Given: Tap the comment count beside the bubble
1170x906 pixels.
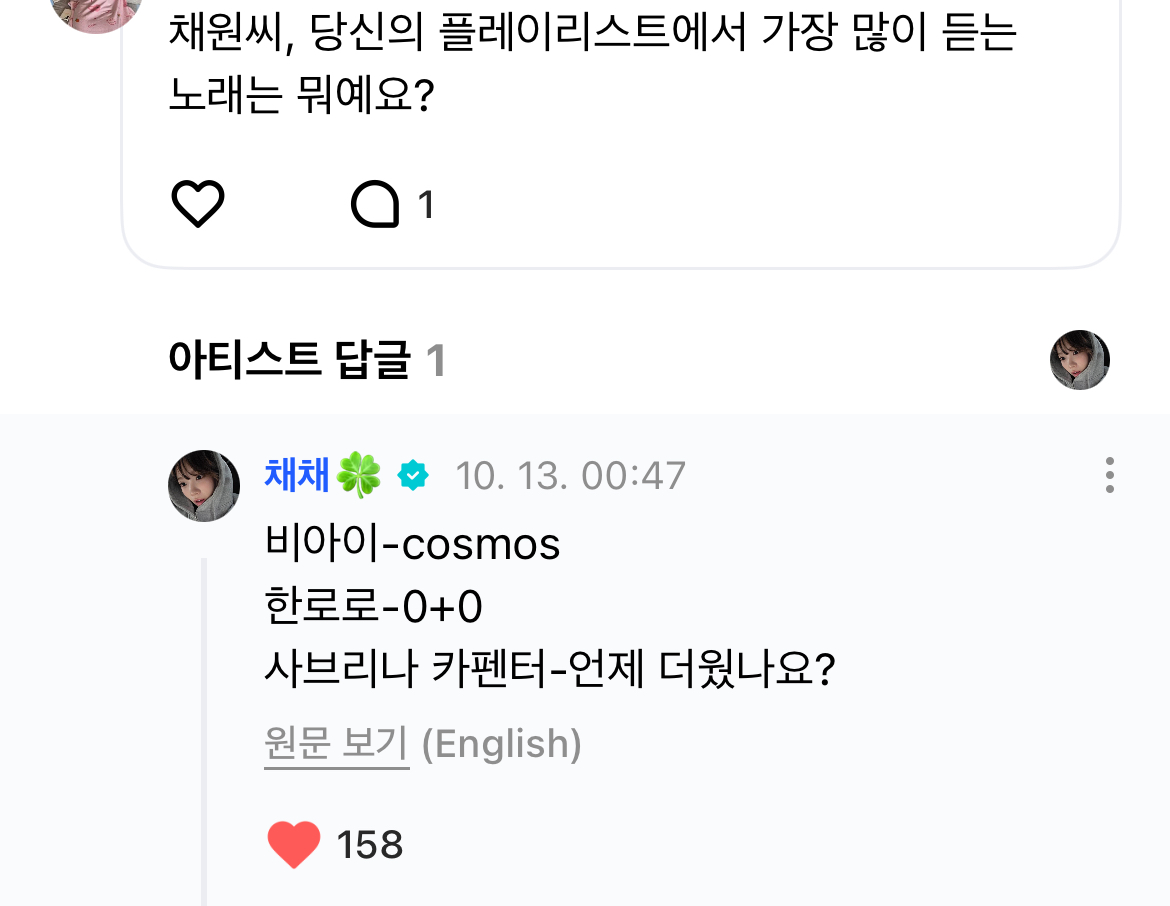Looking at the screenshot, I should [425, 206].
